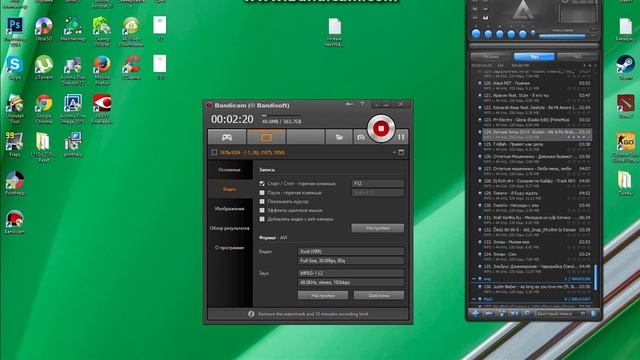Open the О программе tab
Viewport: 640px width, 360px height.
(x=230, y=248)
